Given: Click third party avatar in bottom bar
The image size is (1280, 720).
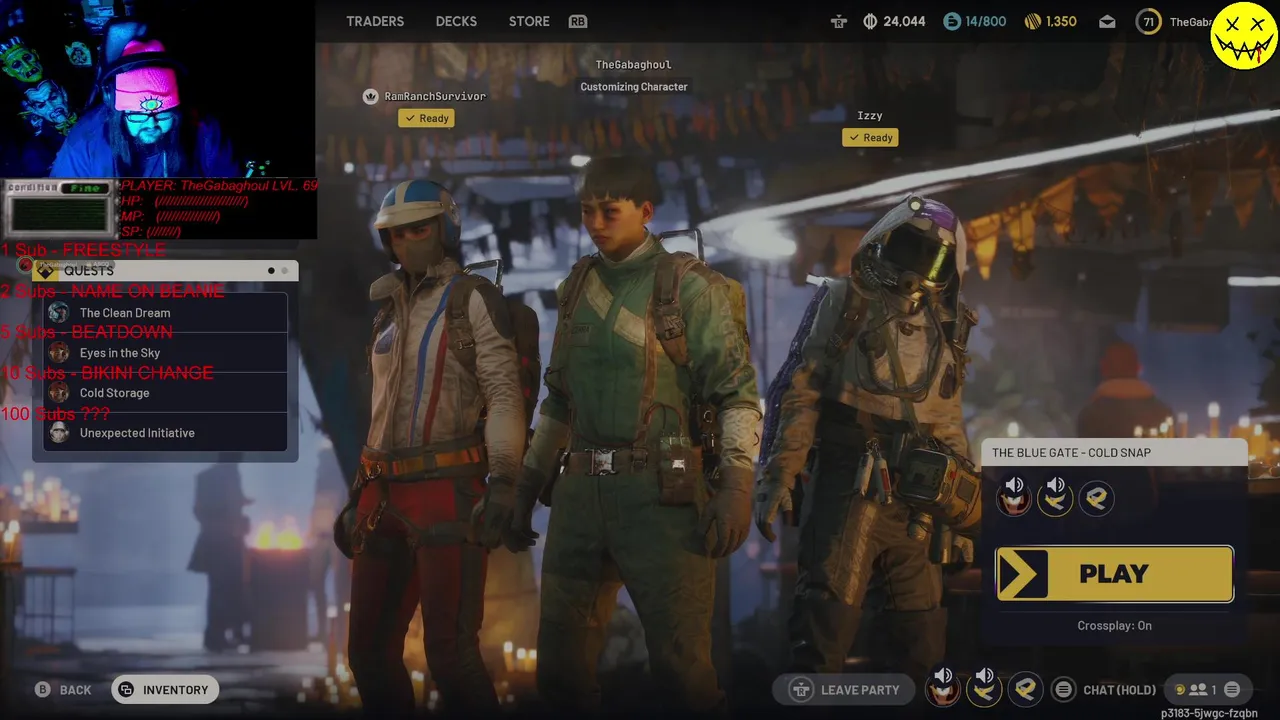Looking at the screenshot, I should 1025,690.
